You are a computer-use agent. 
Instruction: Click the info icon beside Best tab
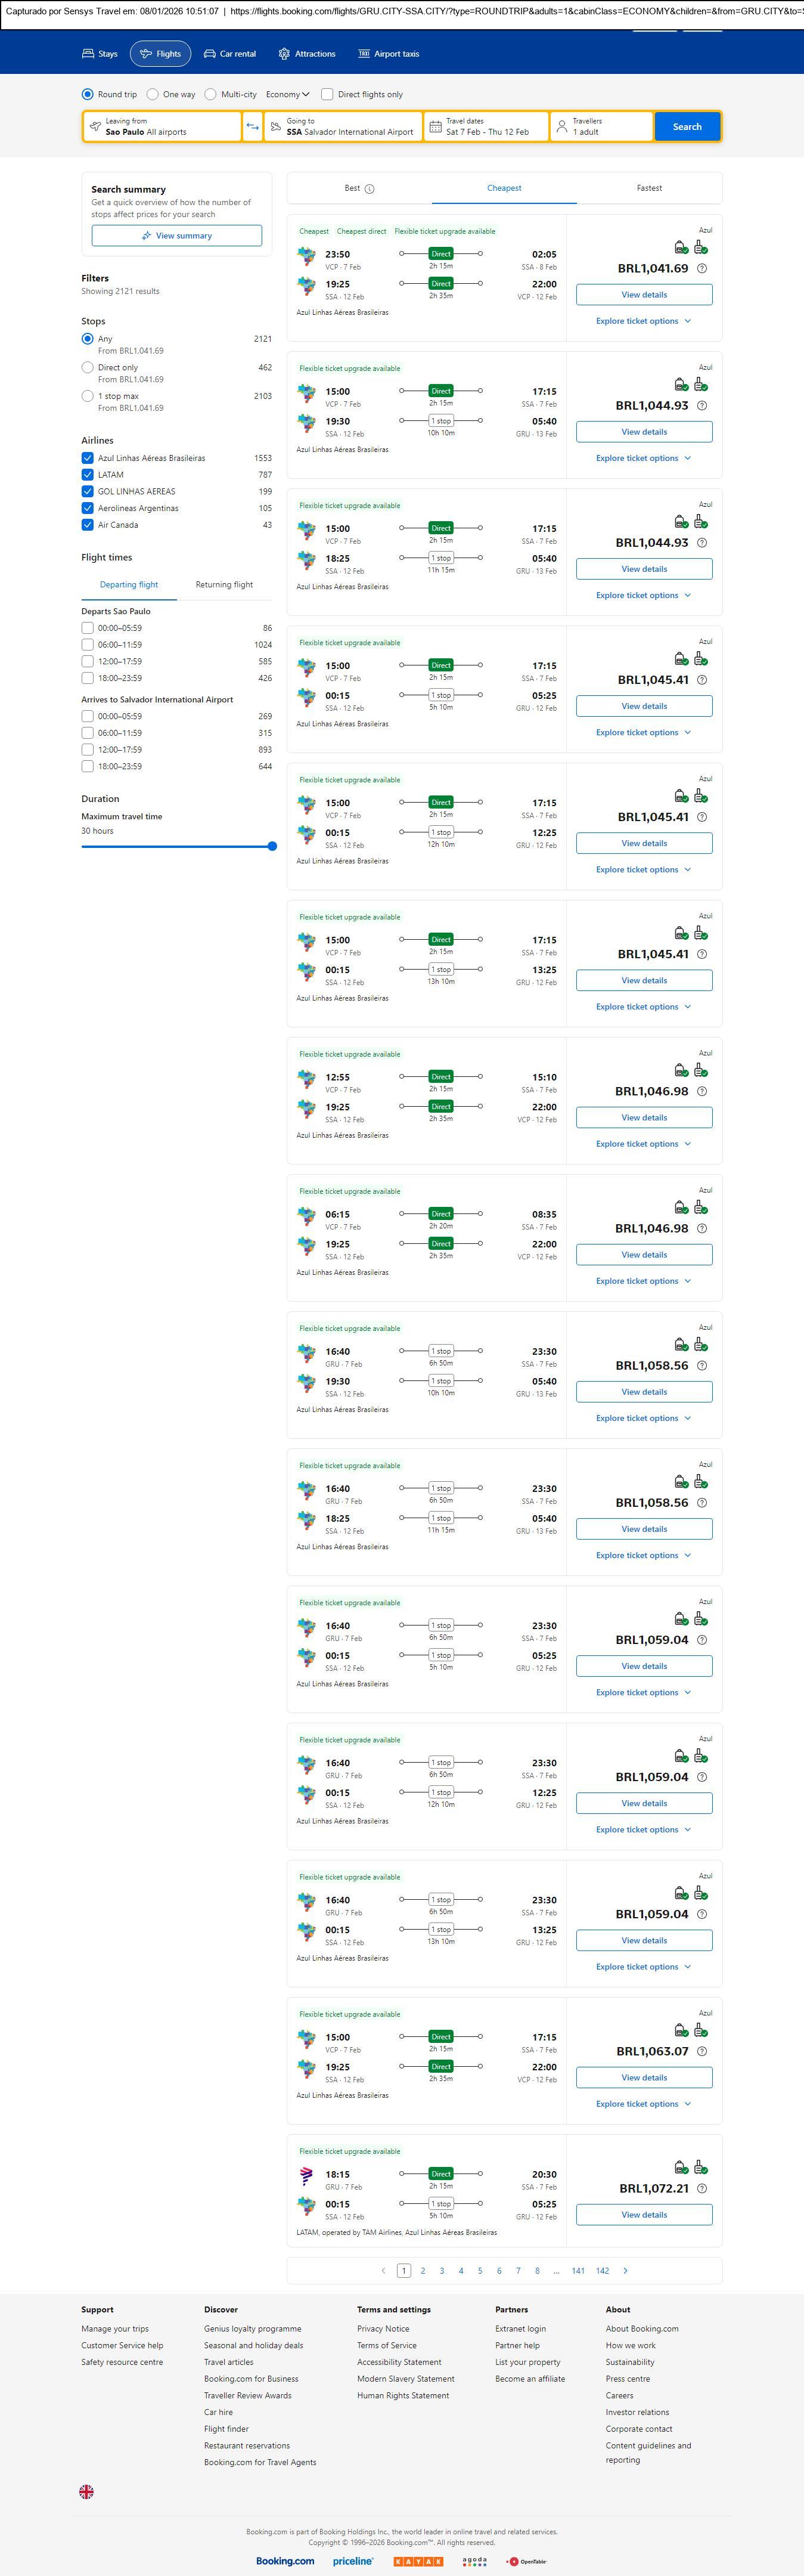(x=370, y=189)
